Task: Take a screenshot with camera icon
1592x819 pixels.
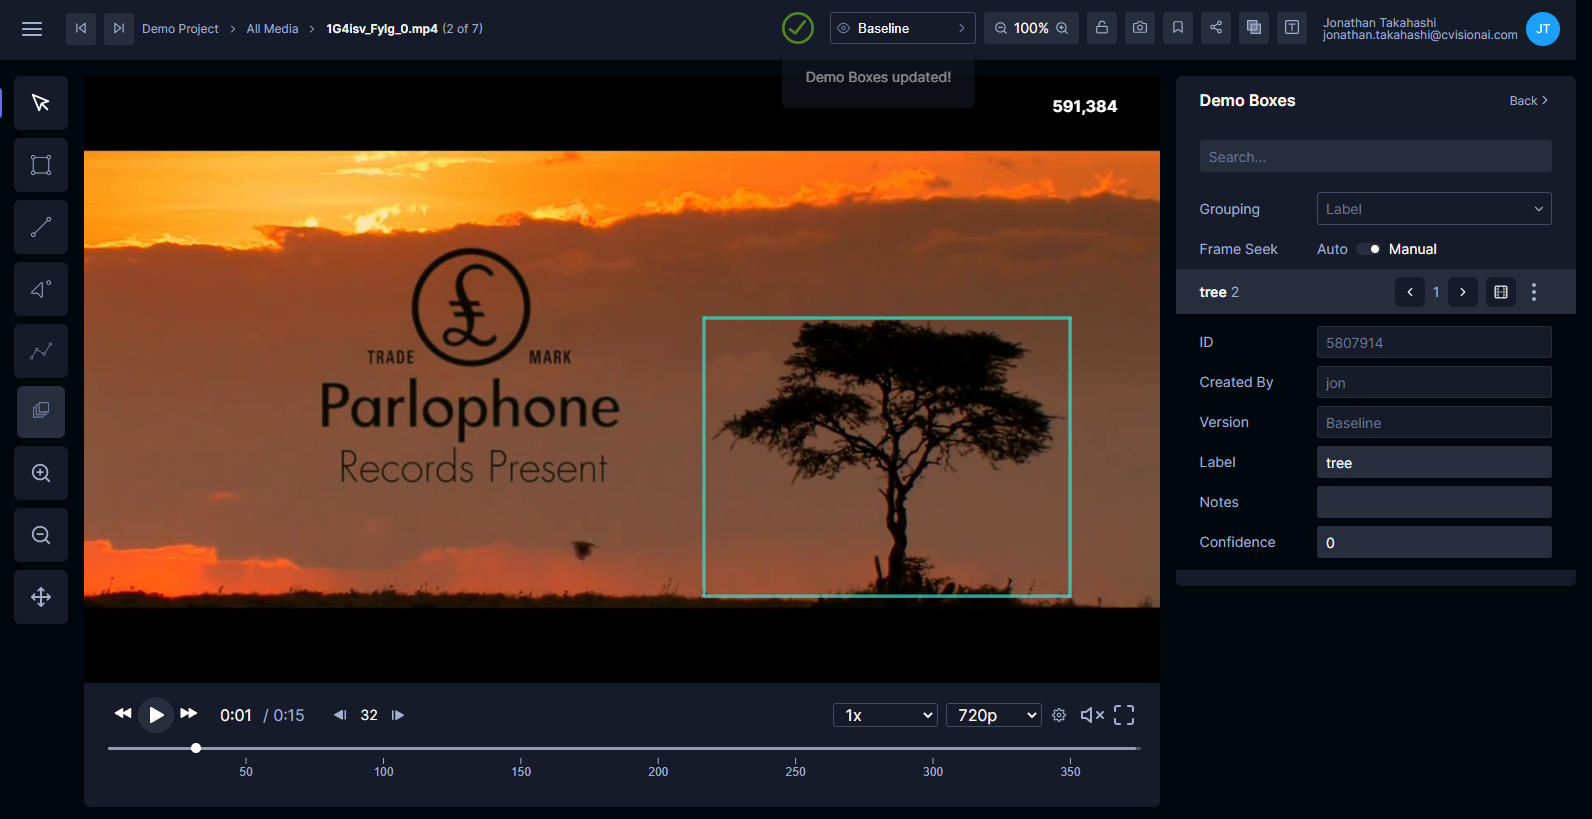Action: pyautogui.click(x=1140, y=28)
